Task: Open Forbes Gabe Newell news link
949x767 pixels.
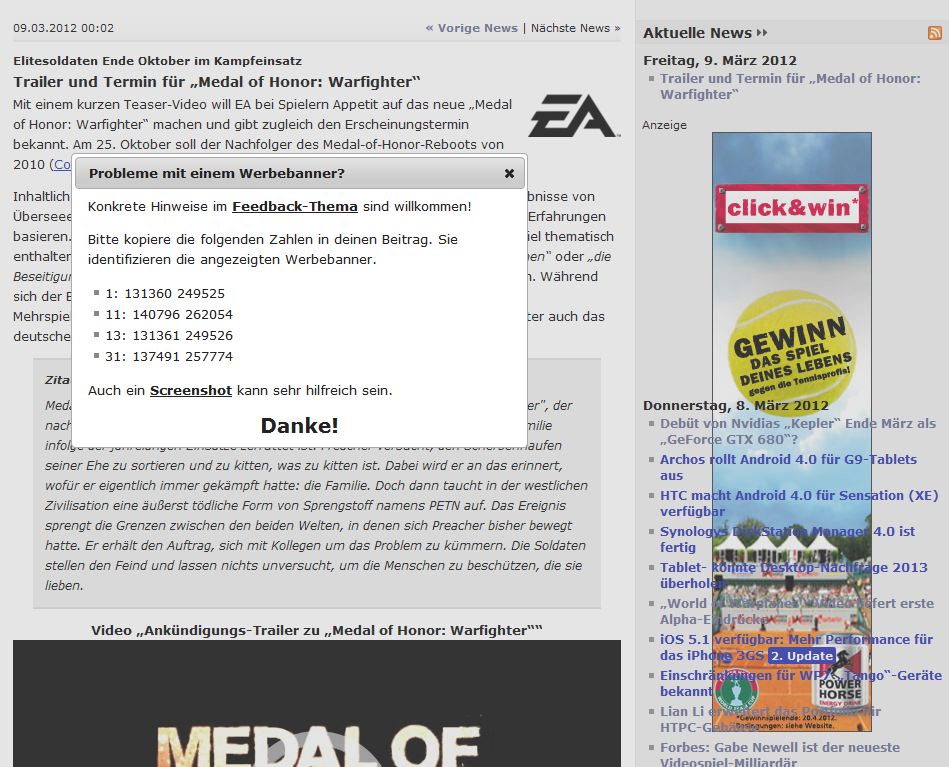Action: 780,755
